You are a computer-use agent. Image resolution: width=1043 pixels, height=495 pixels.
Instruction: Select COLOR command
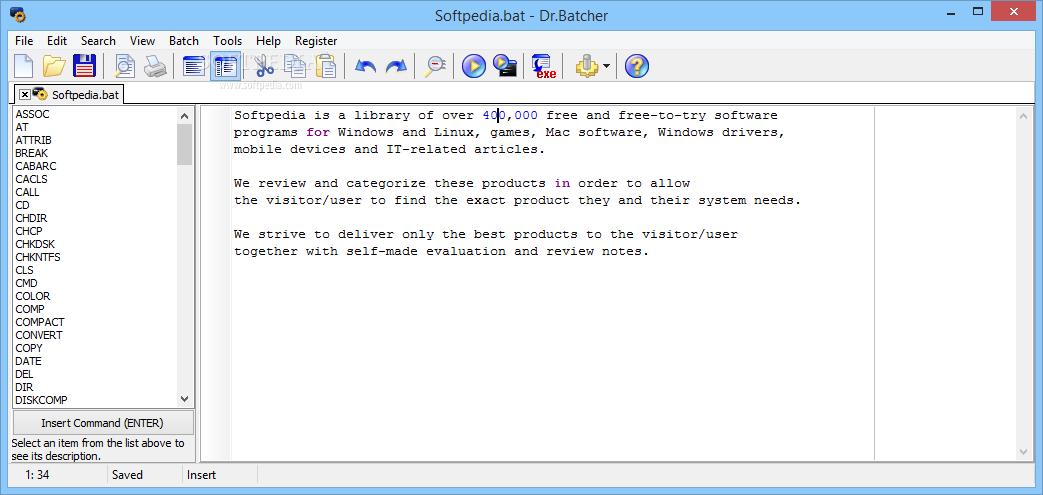click(94, 296)
